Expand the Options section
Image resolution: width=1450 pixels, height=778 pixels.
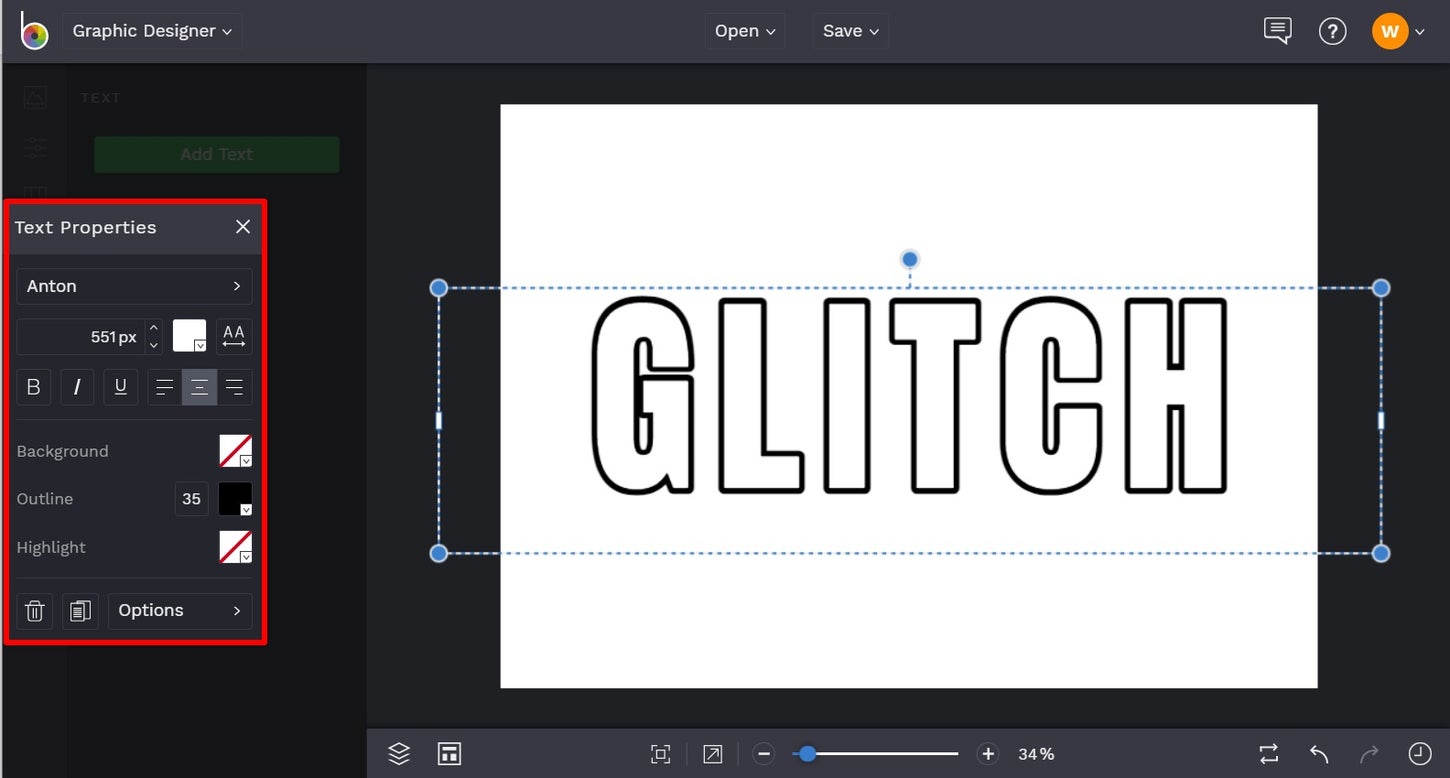[x=180, y=610]
